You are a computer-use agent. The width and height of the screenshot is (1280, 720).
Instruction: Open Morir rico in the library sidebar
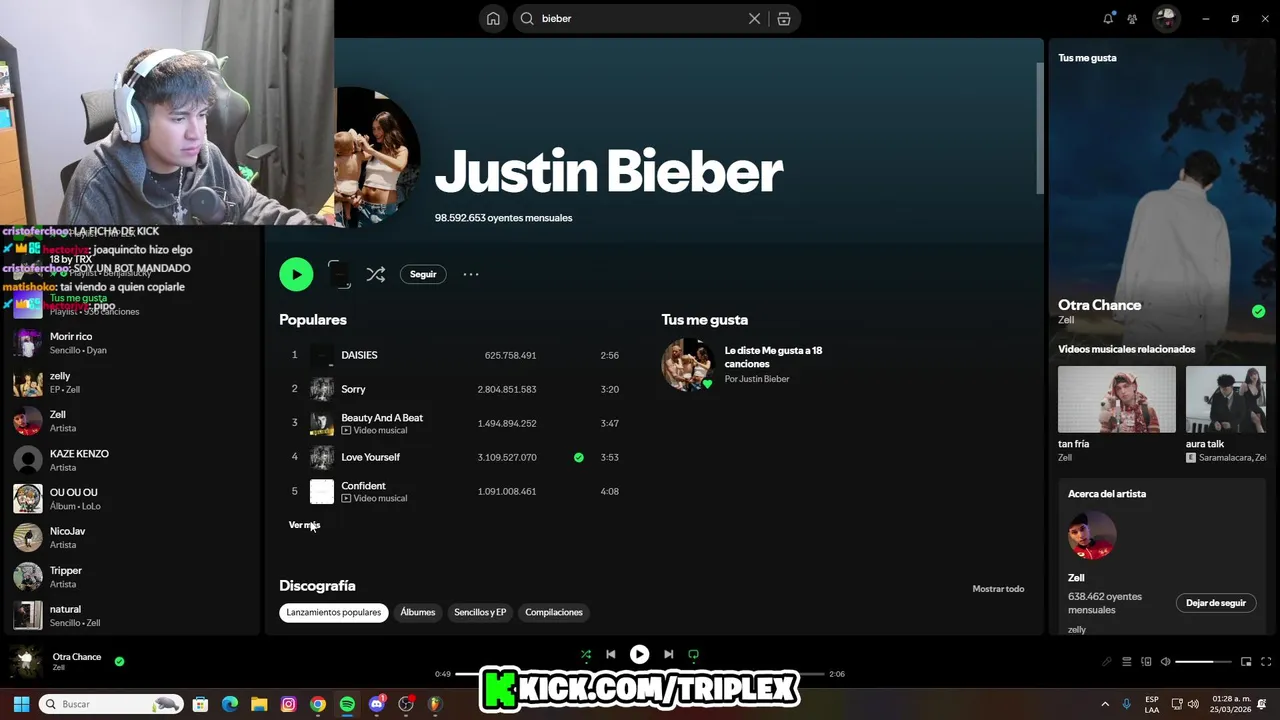tap(130, 343)
